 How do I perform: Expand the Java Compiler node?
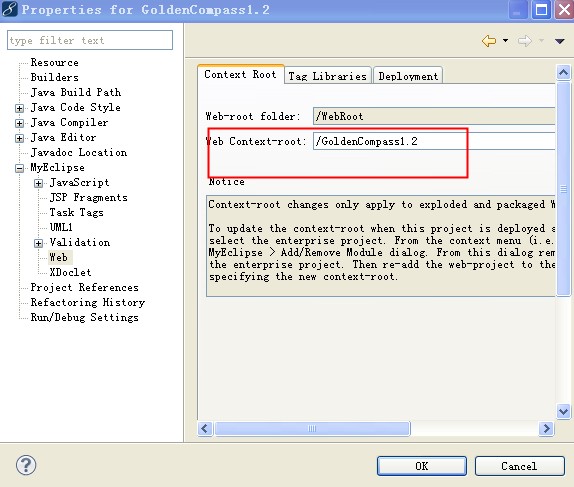[19, 123]
